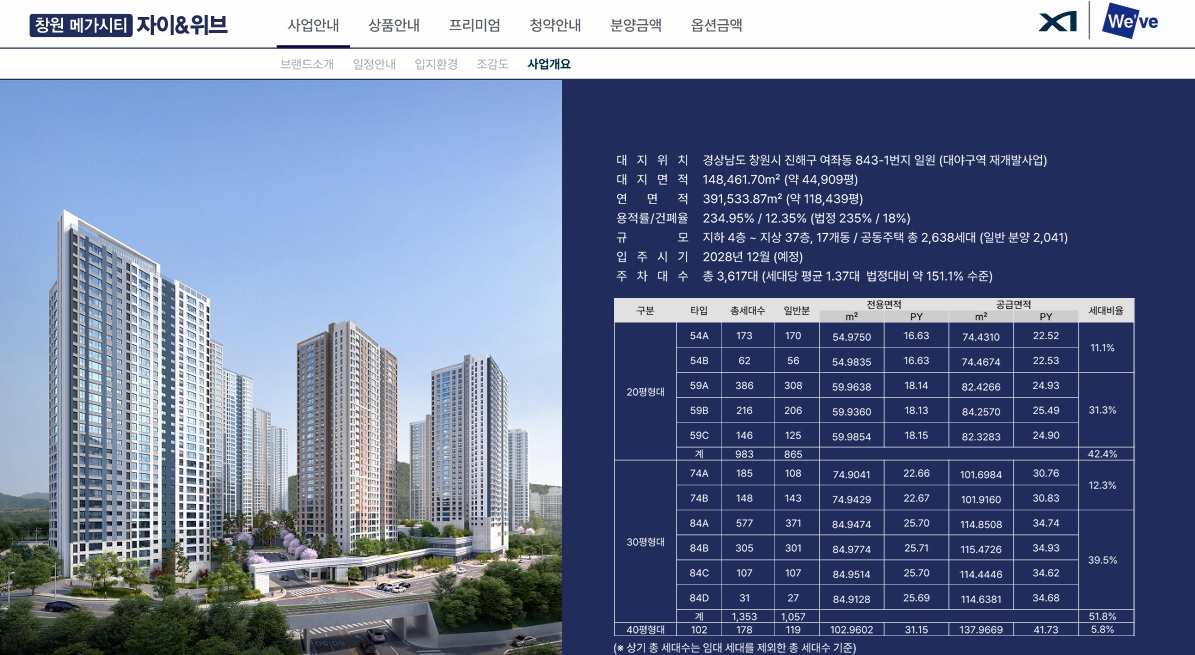Viewport: 1195px width, 655px height.
Task: Click the 타입 column header
Action: coord(699,310)
